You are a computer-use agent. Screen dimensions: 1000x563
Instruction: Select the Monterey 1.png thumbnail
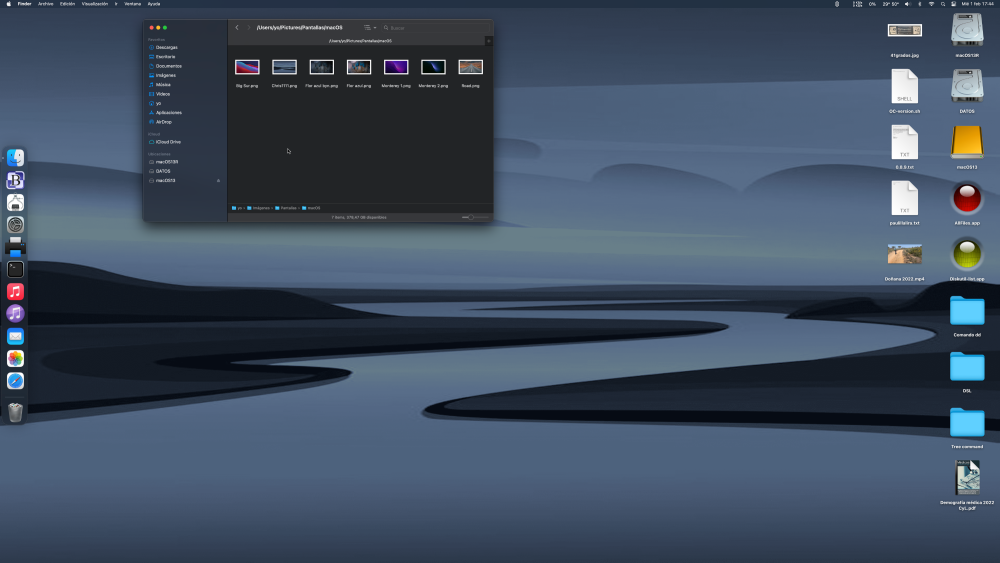[396, 67]
